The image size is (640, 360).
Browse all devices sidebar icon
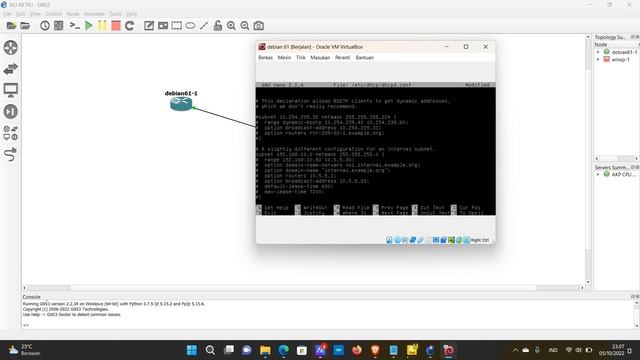click(x=11, y=133)
